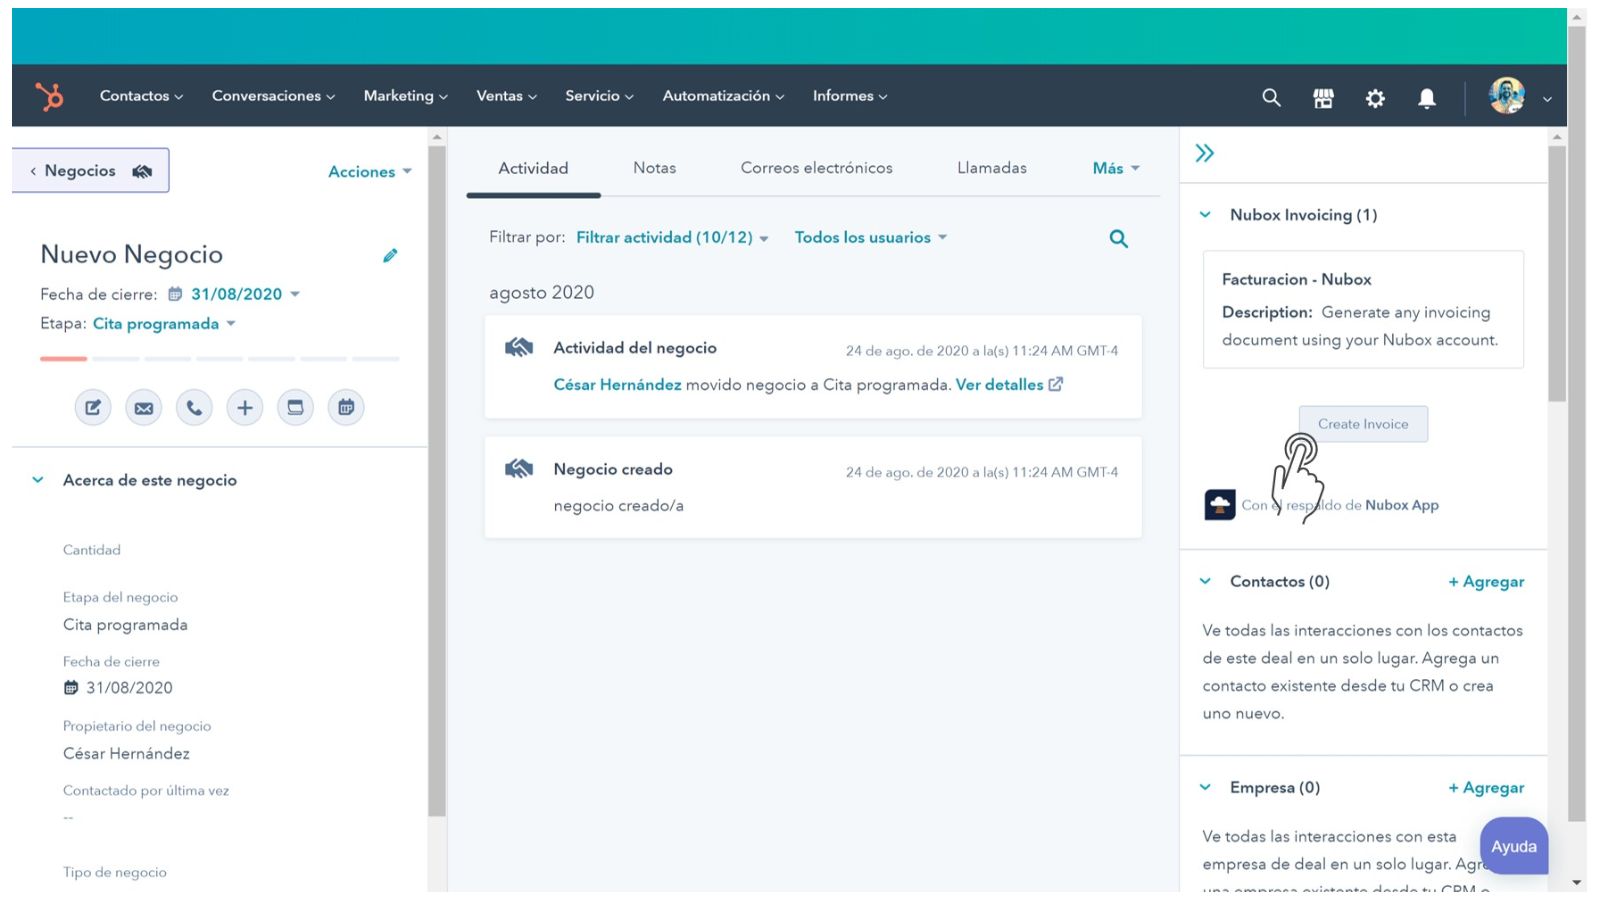Open settings with the gear icon
The height and width of the screenshot is (900, 1600).
tap(1375, 97)
